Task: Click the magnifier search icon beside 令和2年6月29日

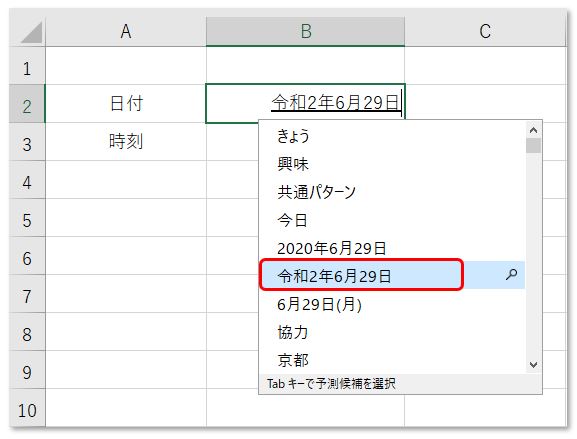Action: click(511, 275)
